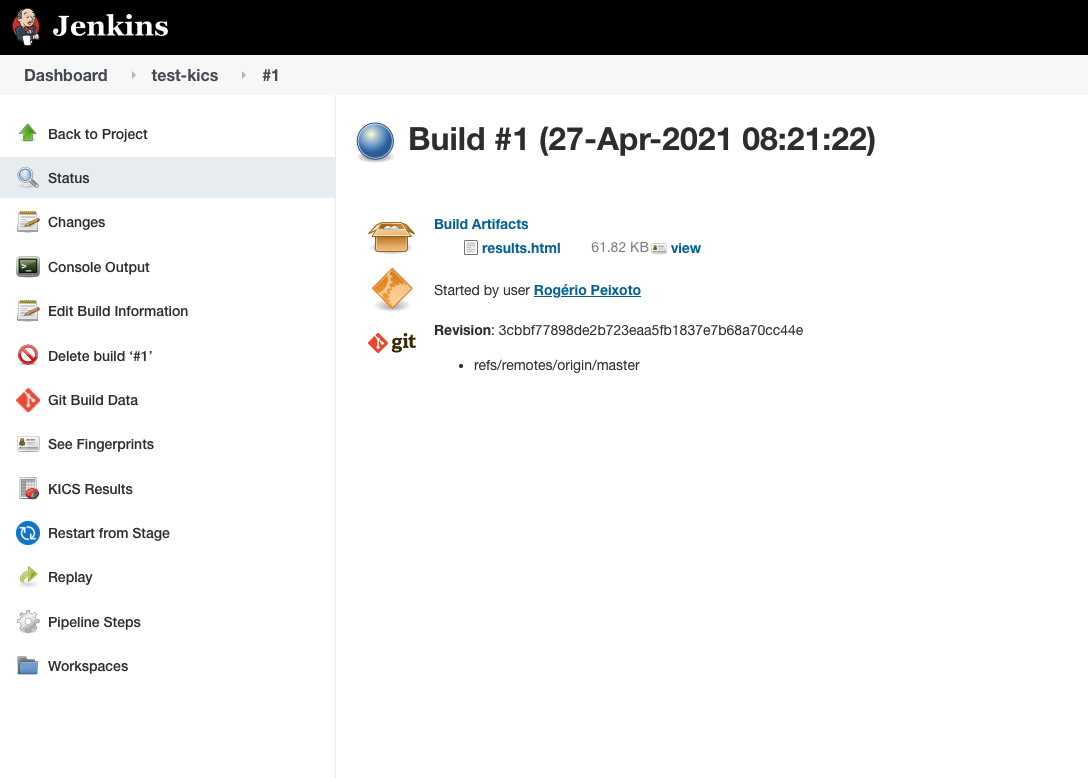Viewport: 1088px width, 778px height.
Task: Select the Status sidebar item
Action: (x=167, y=178)
